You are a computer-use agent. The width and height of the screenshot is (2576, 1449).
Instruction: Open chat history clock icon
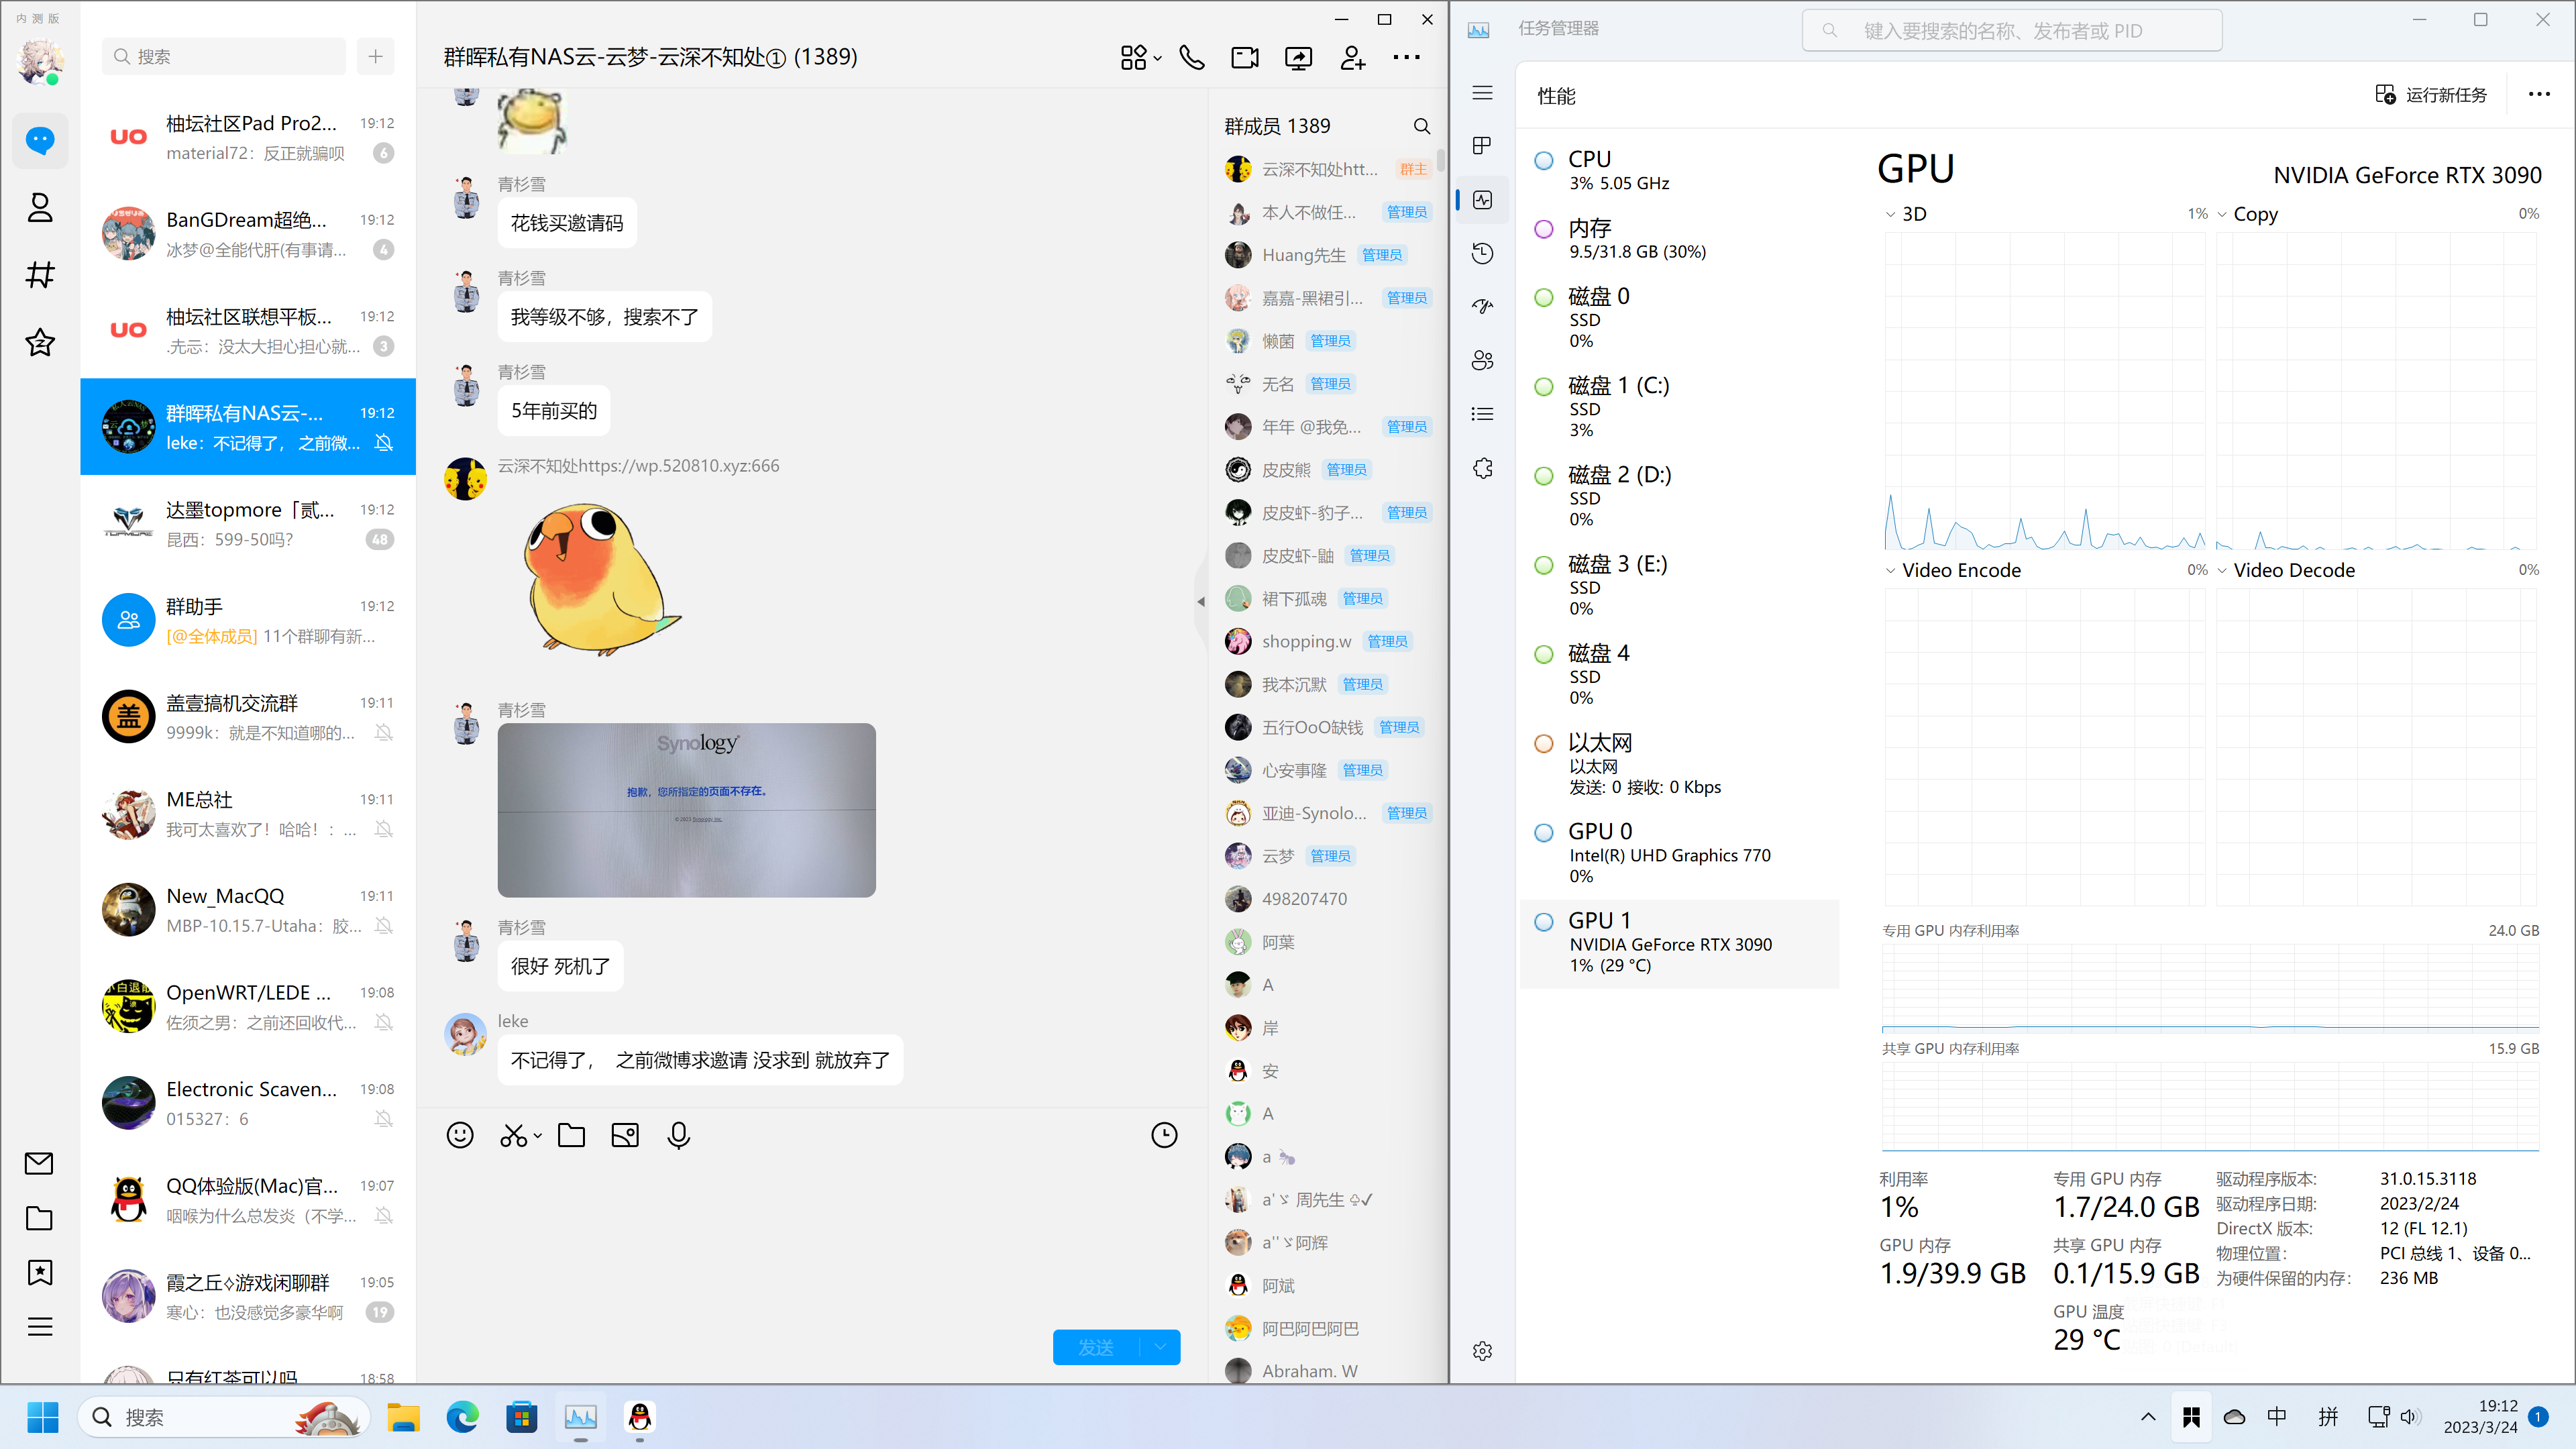[1164, 1135]
